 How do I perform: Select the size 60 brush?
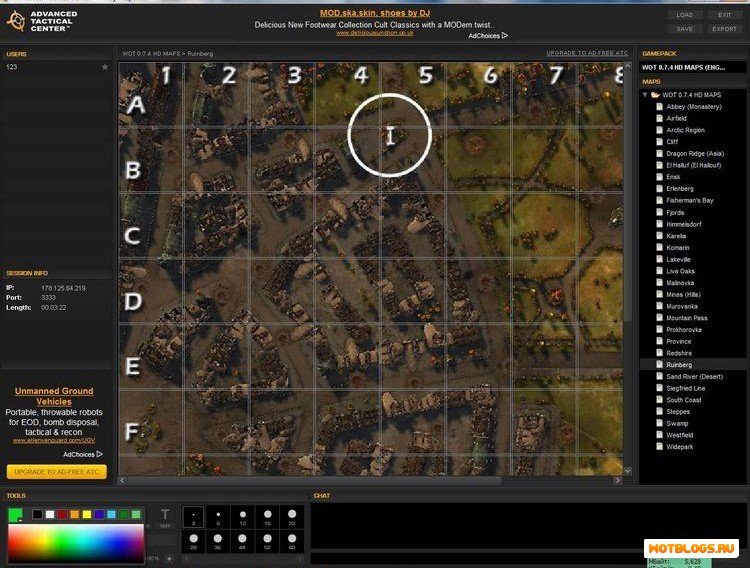click(x=292, y=542)
